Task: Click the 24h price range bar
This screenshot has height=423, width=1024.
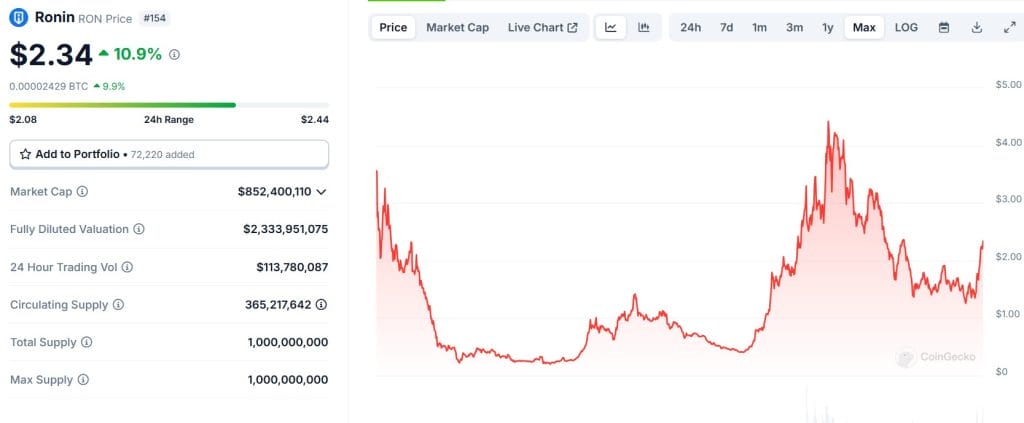Action: (x=169, y=104)
